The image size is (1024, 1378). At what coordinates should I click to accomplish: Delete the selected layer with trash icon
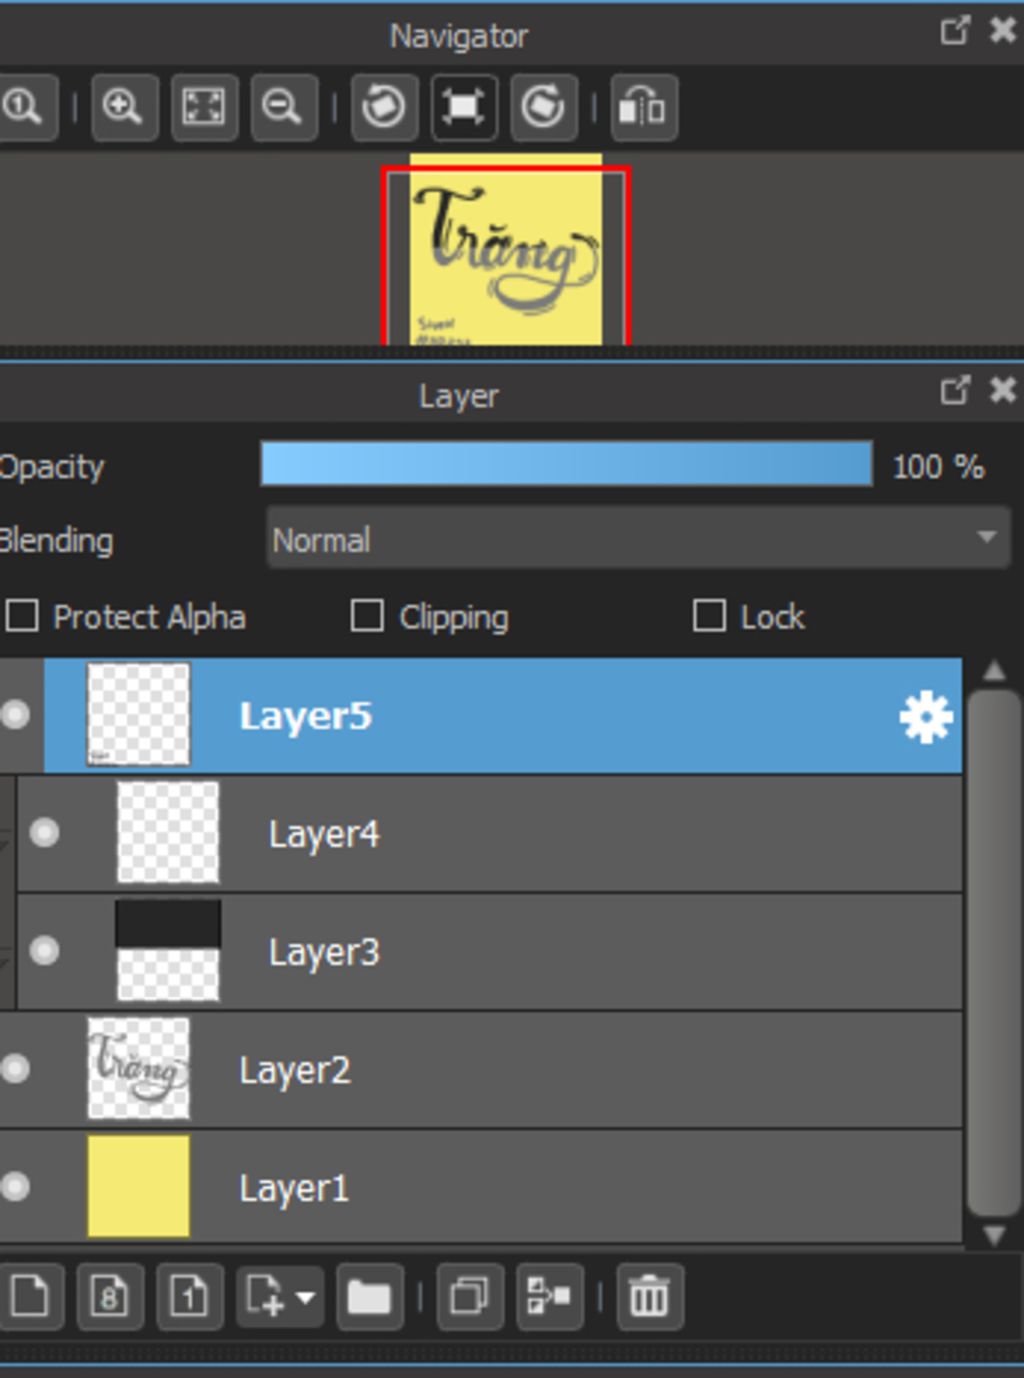click(x=649, y=1297)
